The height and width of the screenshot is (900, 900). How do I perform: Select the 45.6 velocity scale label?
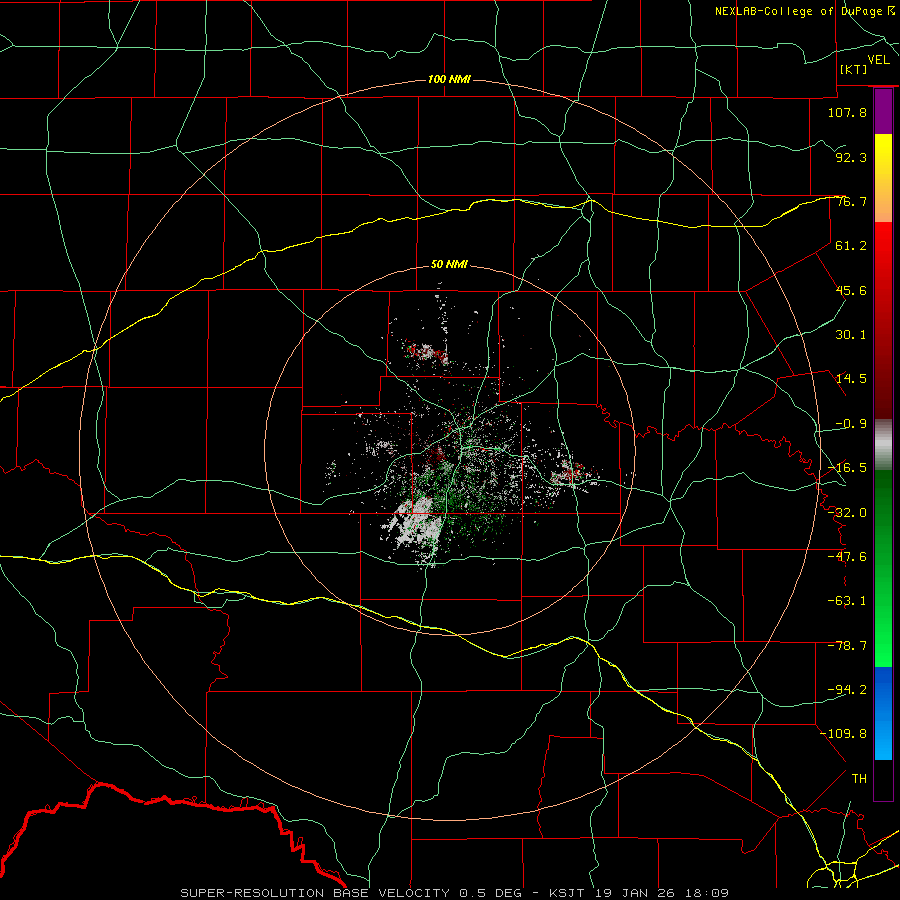851,290
